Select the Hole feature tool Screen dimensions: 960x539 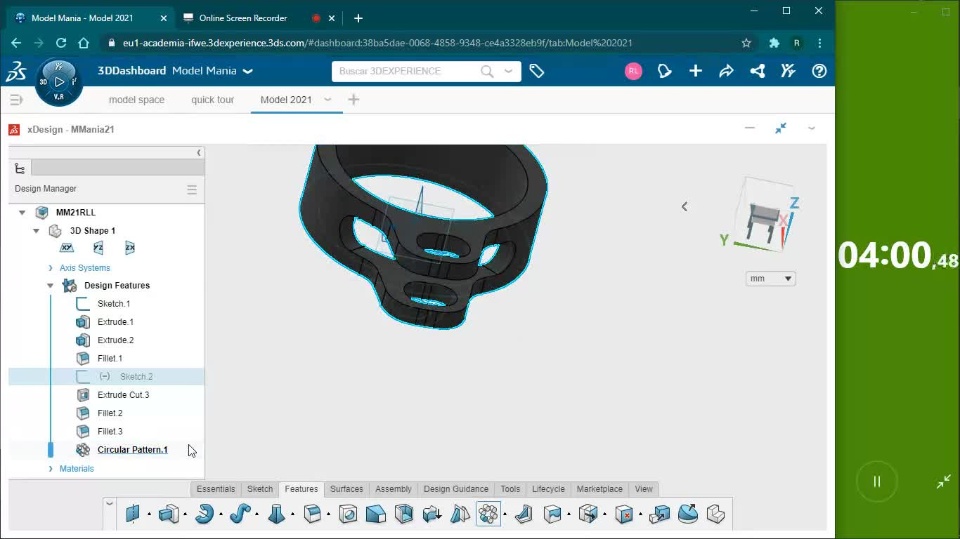pos(348,514)
